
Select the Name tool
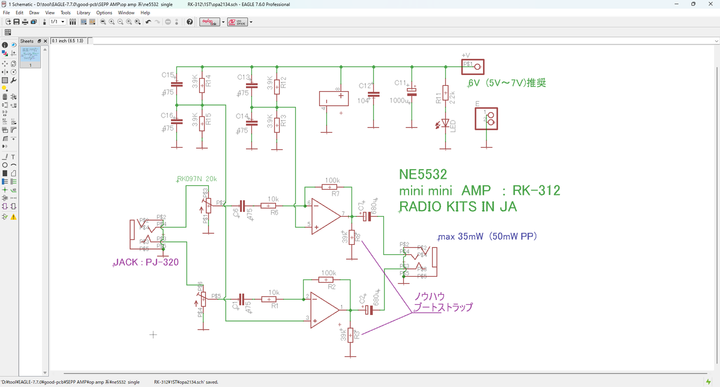5,122
